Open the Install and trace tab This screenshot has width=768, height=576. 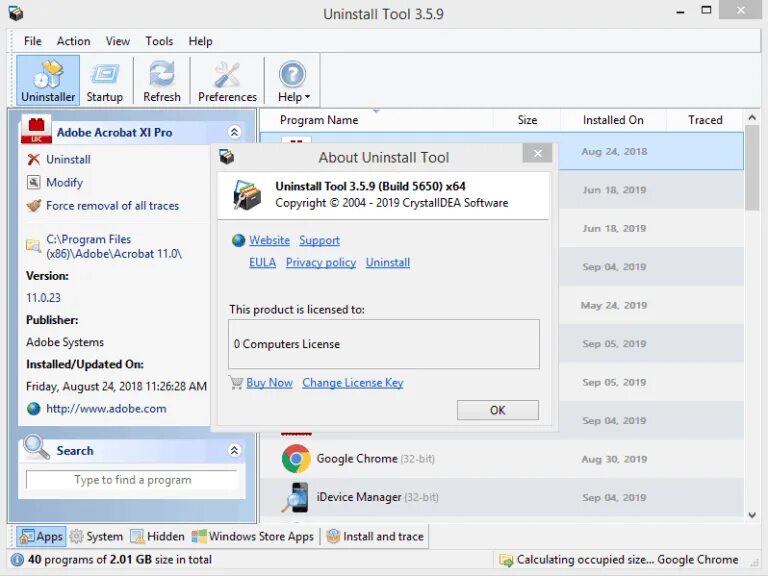pos(375,536)
